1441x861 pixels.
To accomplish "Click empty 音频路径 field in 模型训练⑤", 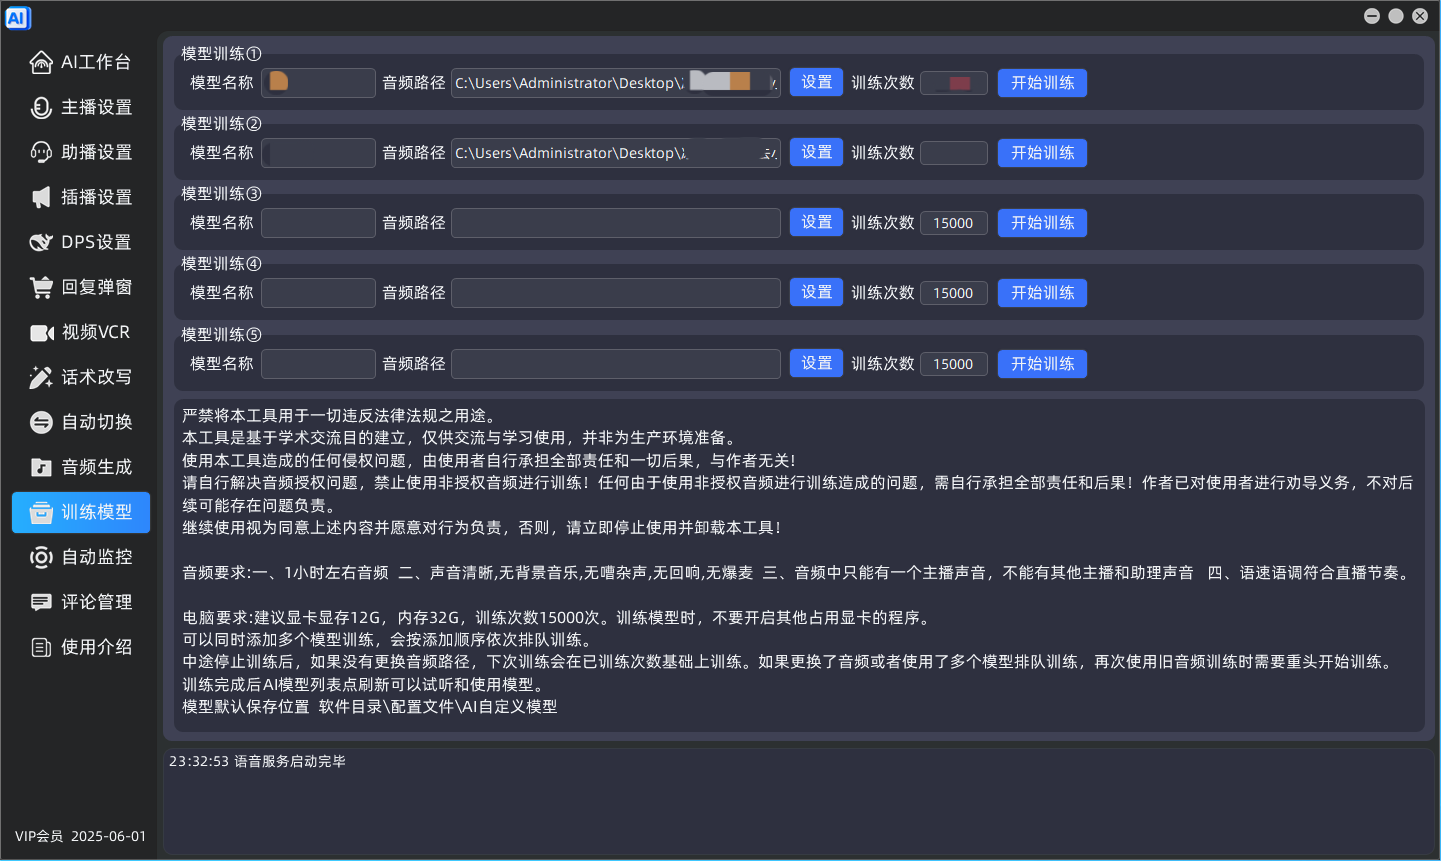I will [616, 364].
